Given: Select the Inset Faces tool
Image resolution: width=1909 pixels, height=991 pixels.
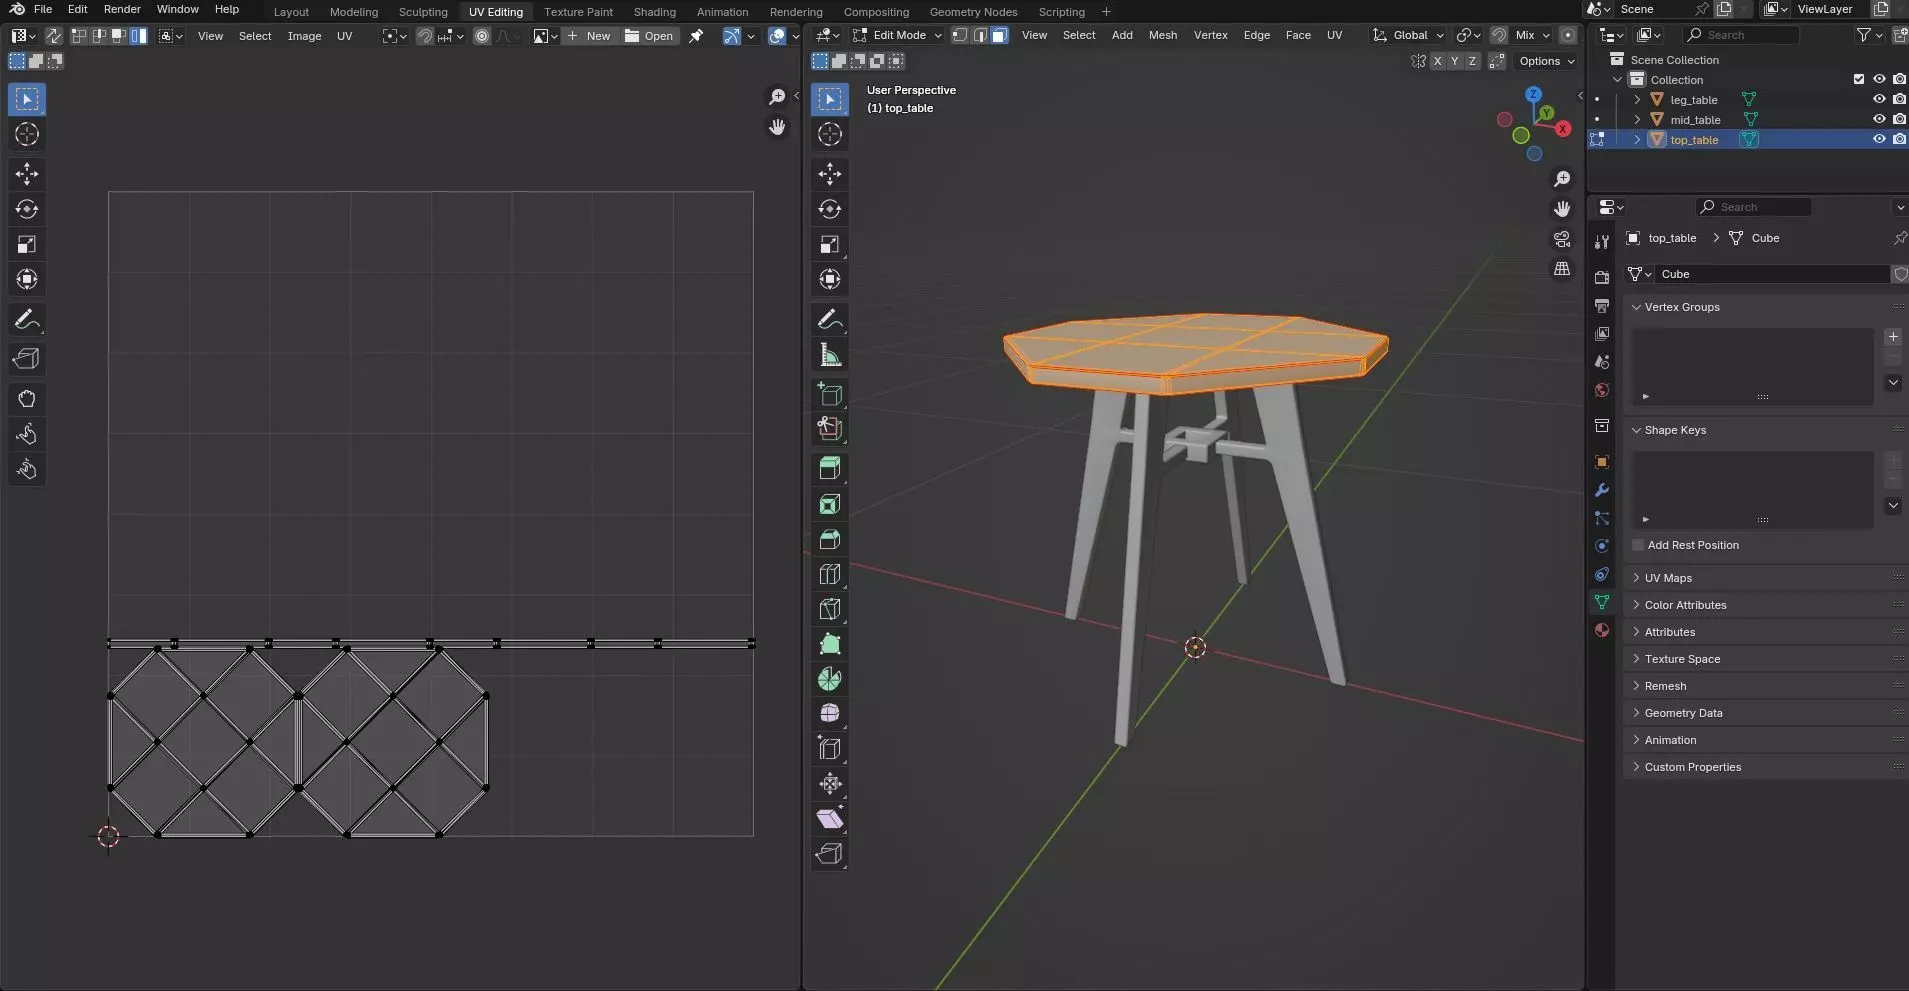Looking at the screenshot, I should point(830,504).
